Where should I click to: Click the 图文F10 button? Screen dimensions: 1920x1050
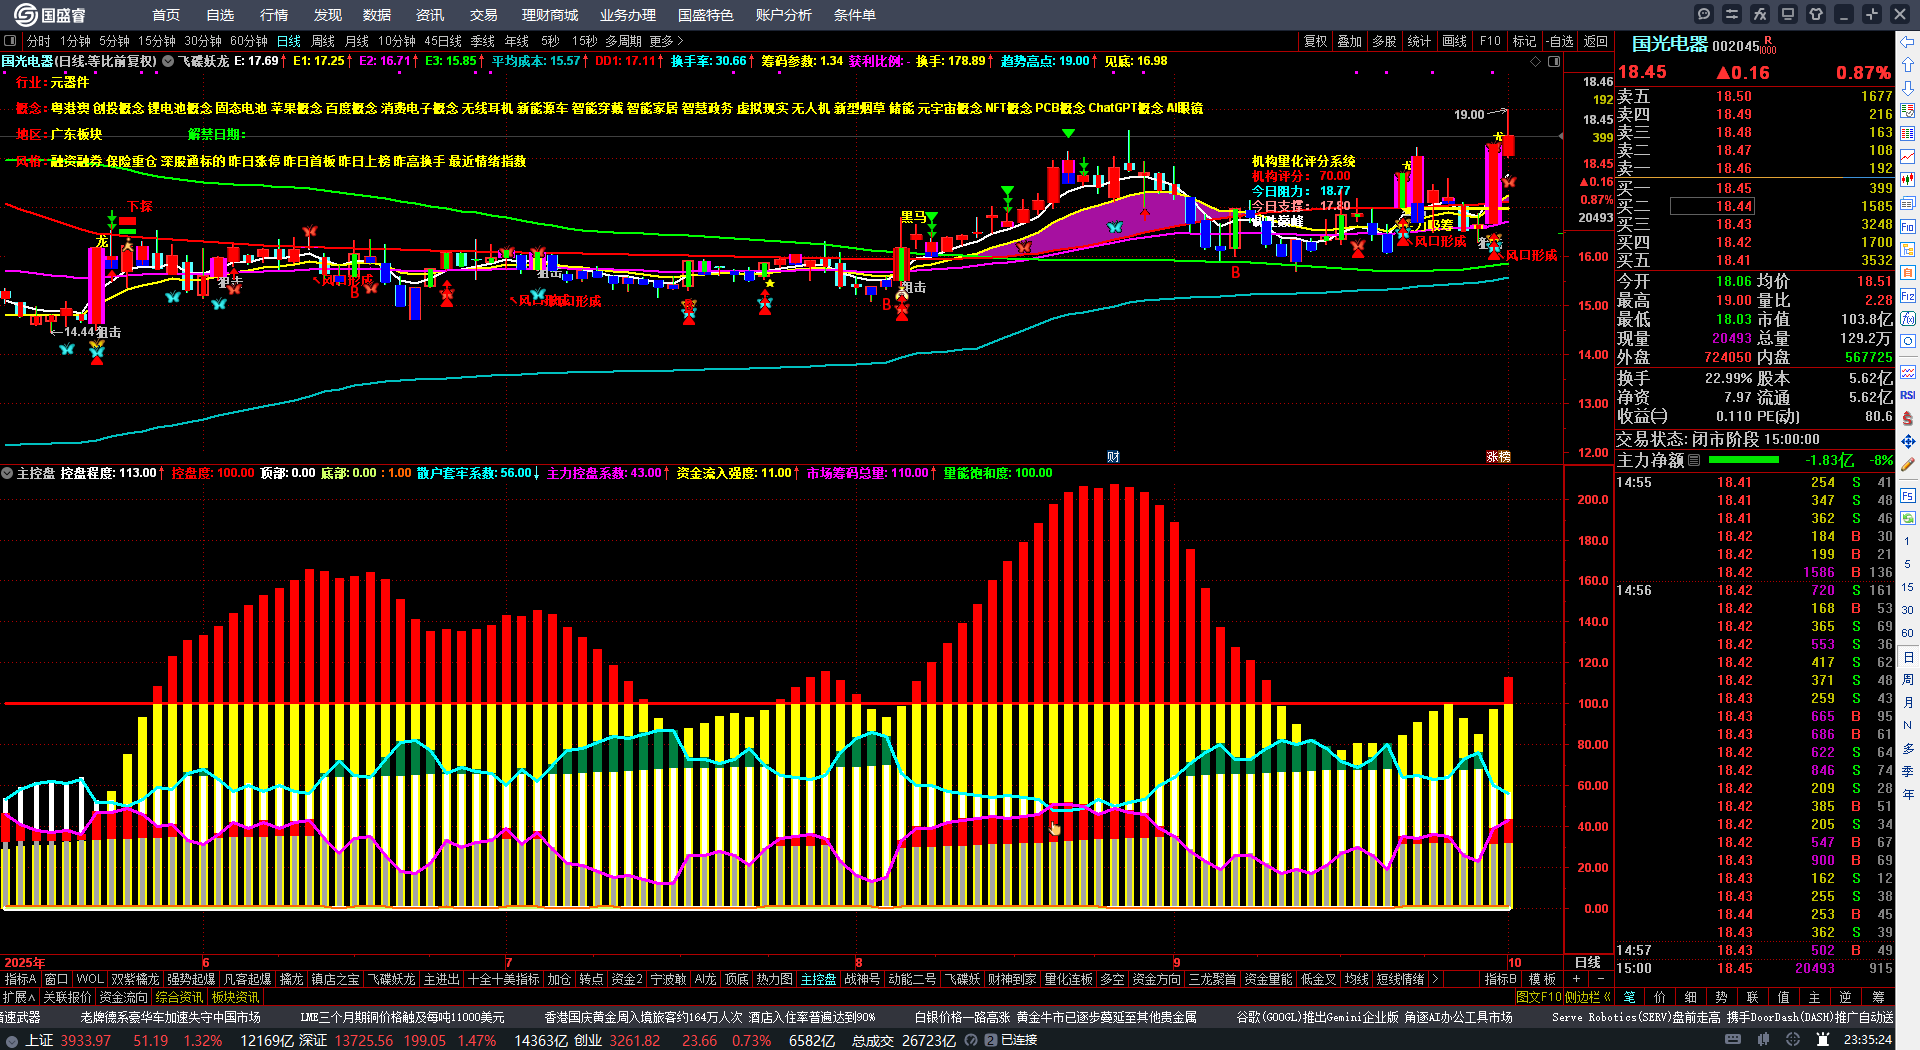[x=1539, y=997]
